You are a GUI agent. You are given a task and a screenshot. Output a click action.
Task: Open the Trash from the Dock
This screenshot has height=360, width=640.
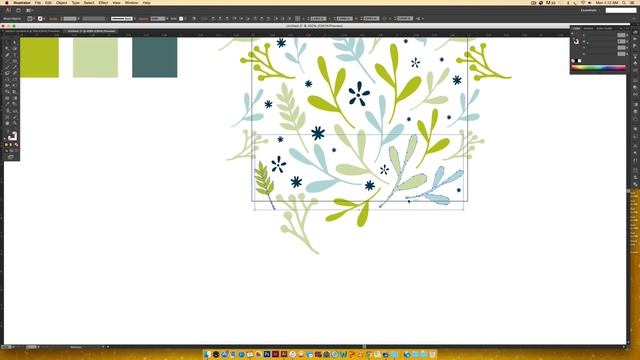432,354
